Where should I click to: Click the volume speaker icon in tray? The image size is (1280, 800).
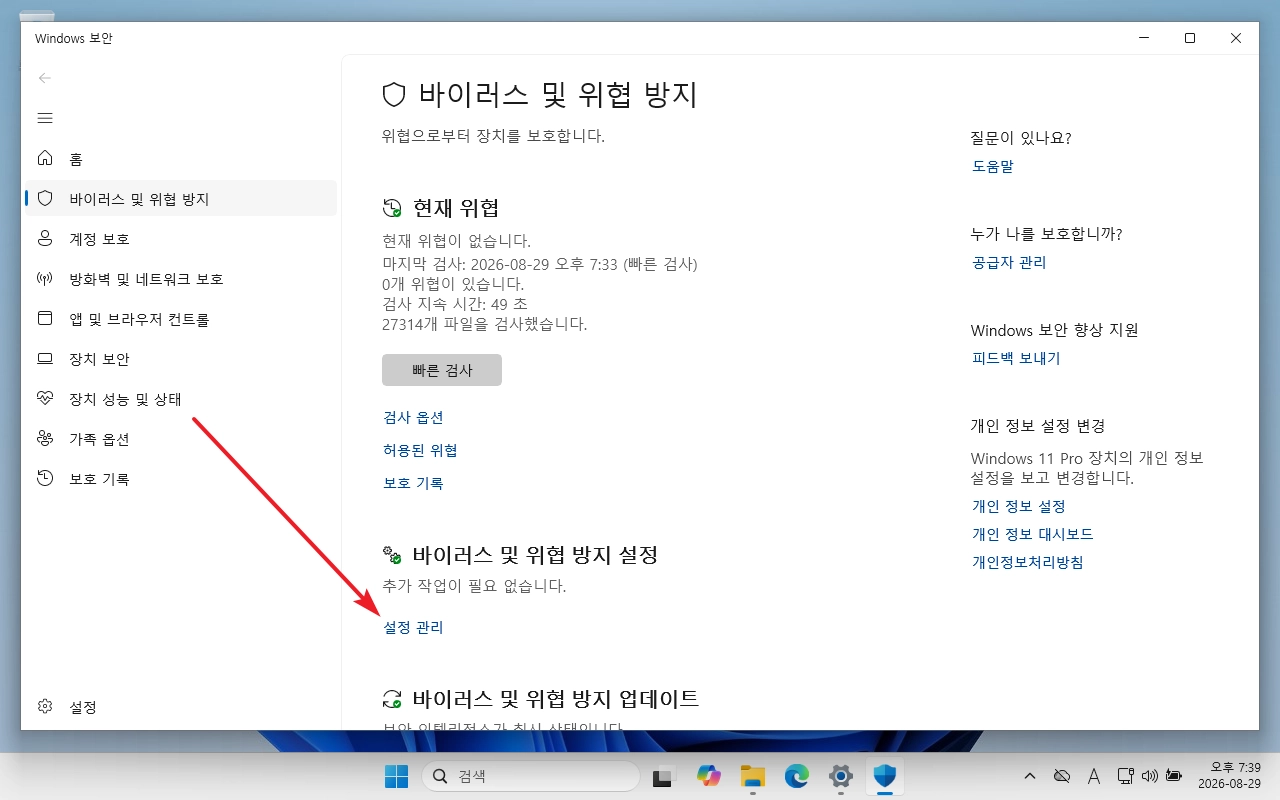pos(1148,776)
